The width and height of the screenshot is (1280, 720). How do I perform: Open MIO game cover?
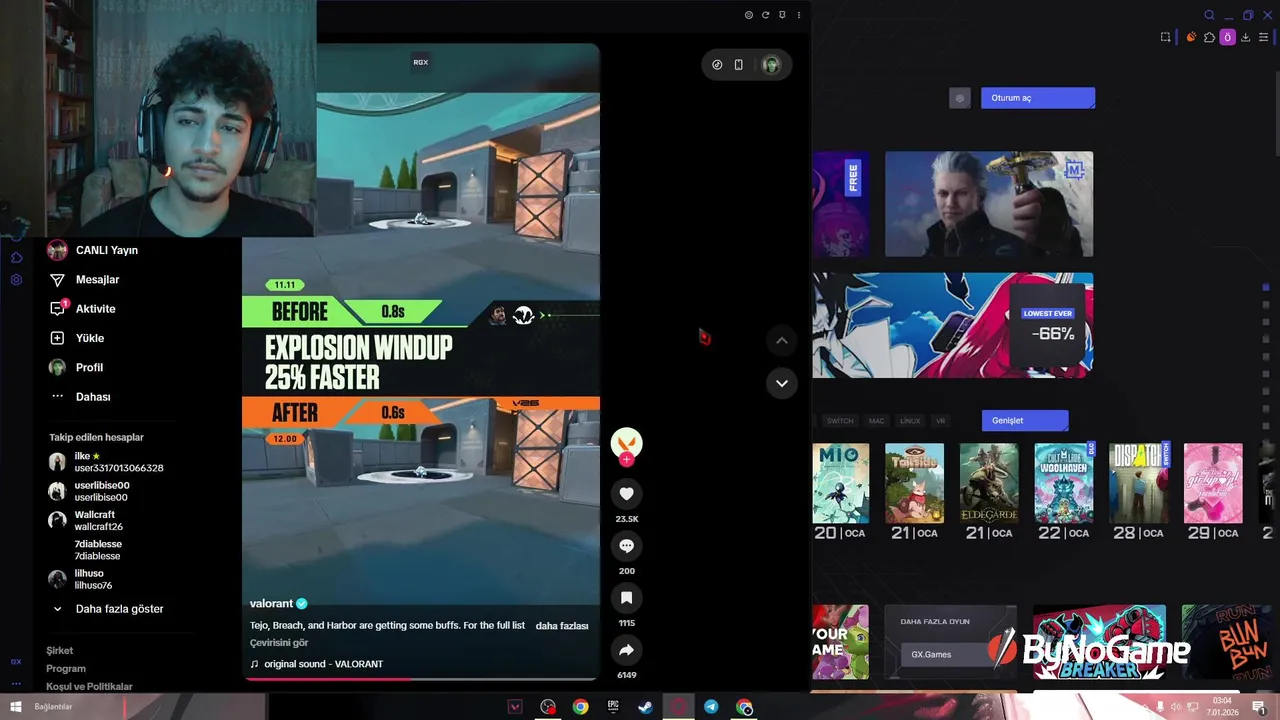coord(841,483)
